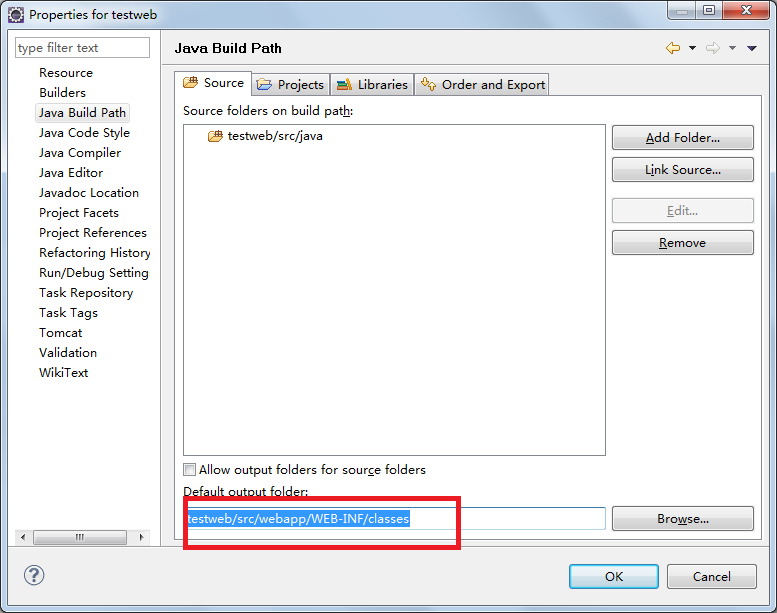Click the forward navigation arrow icon
This screenshot has width=777, height=613.
(713, 48)
